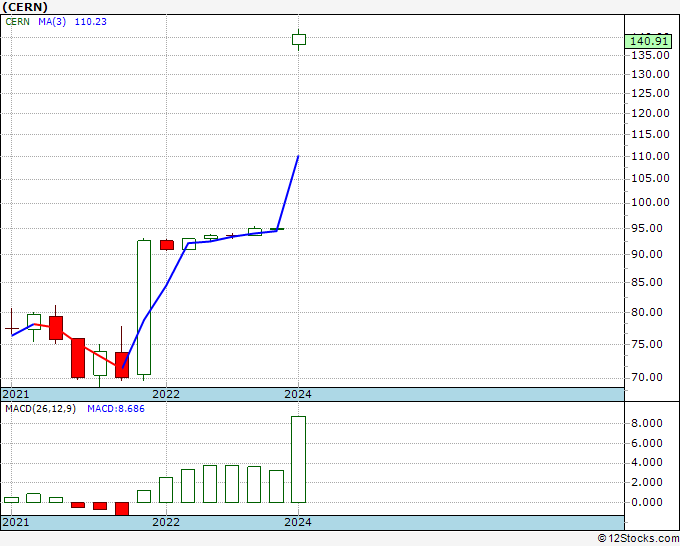Click the 8.000 MACD axis label
This screenshot has height=546, width=680.
click(647, 423)
